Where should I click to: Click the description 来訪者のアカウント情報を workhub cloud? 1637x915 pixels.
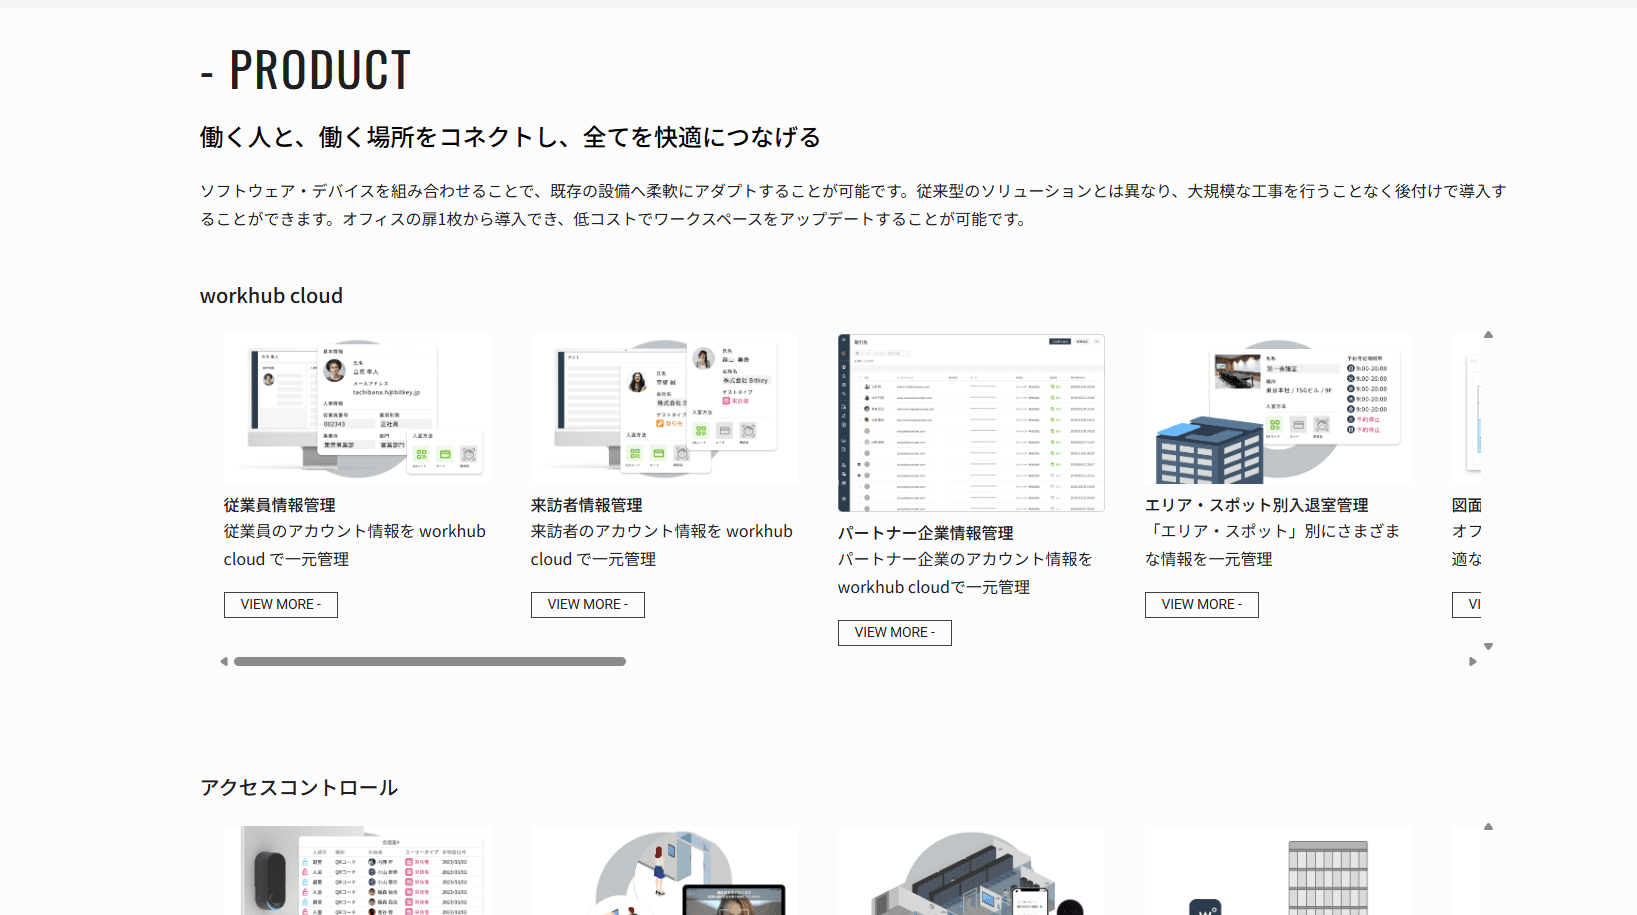[x=662, y=545]
